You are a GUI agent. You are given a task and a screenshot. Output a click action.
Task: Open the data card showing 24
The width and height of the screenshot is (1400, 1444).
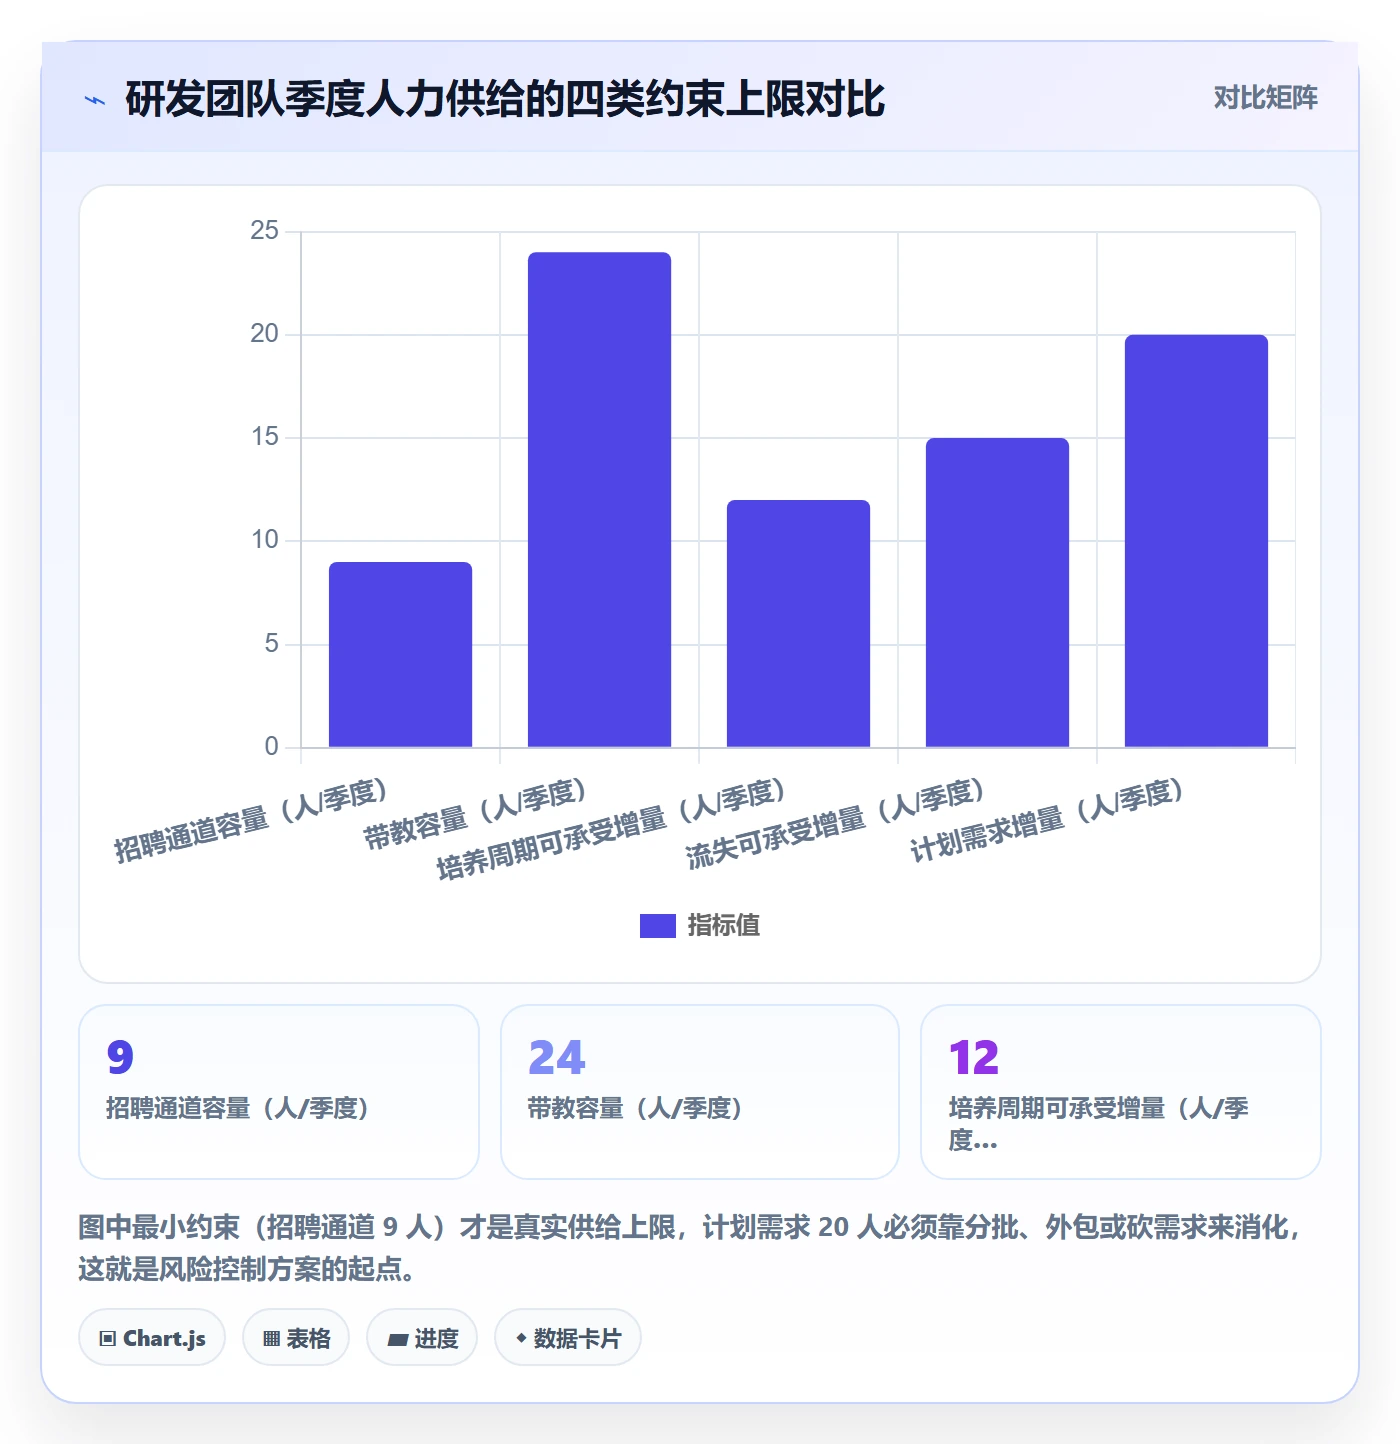pos(700,1092)
